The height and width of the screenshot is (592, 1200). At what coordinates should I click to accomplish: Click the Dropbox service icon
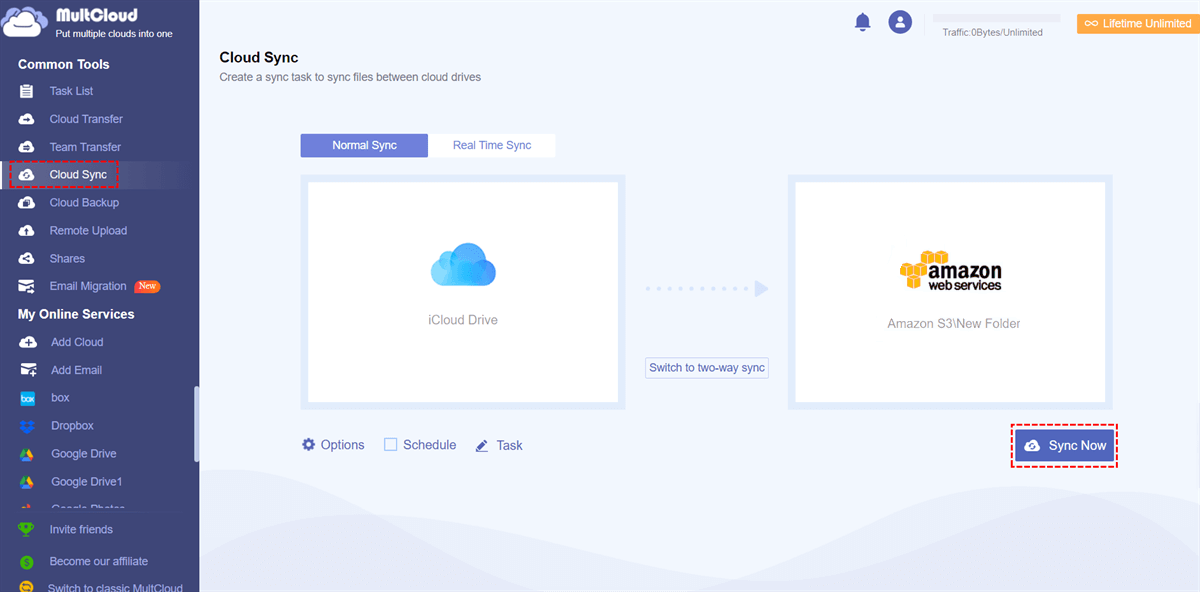tap(28, 426)
